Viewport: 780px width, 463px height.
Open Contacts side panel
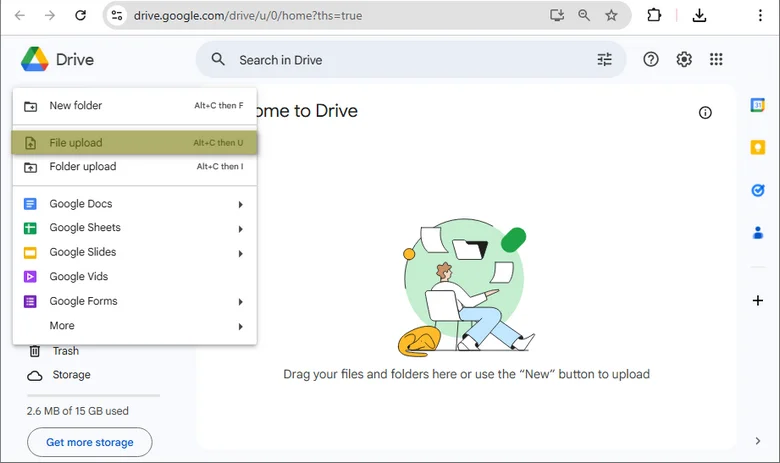coord(758,232)
